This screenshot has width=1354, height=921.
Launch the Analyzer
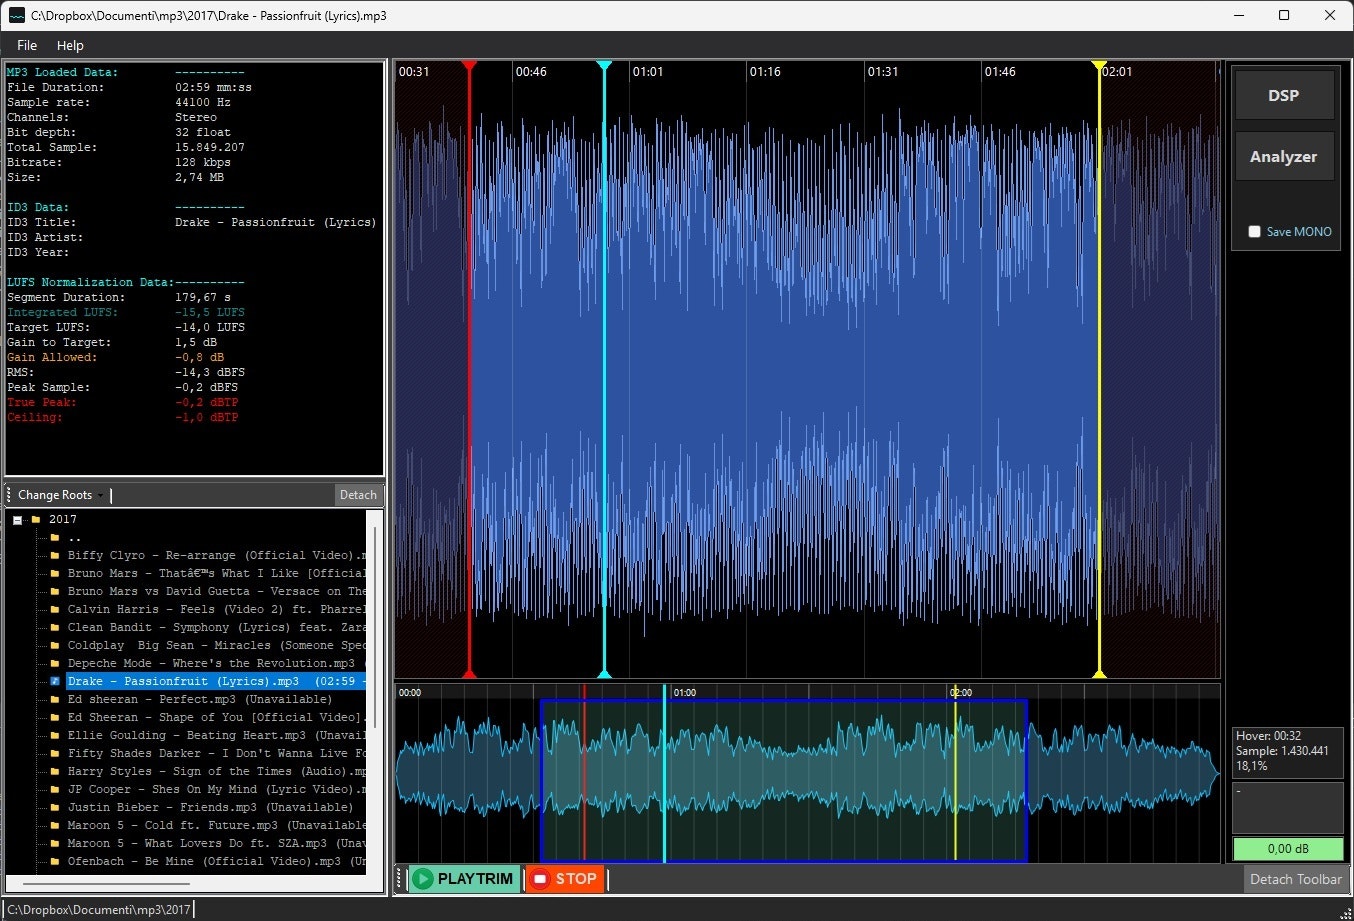click(1284, 157)
